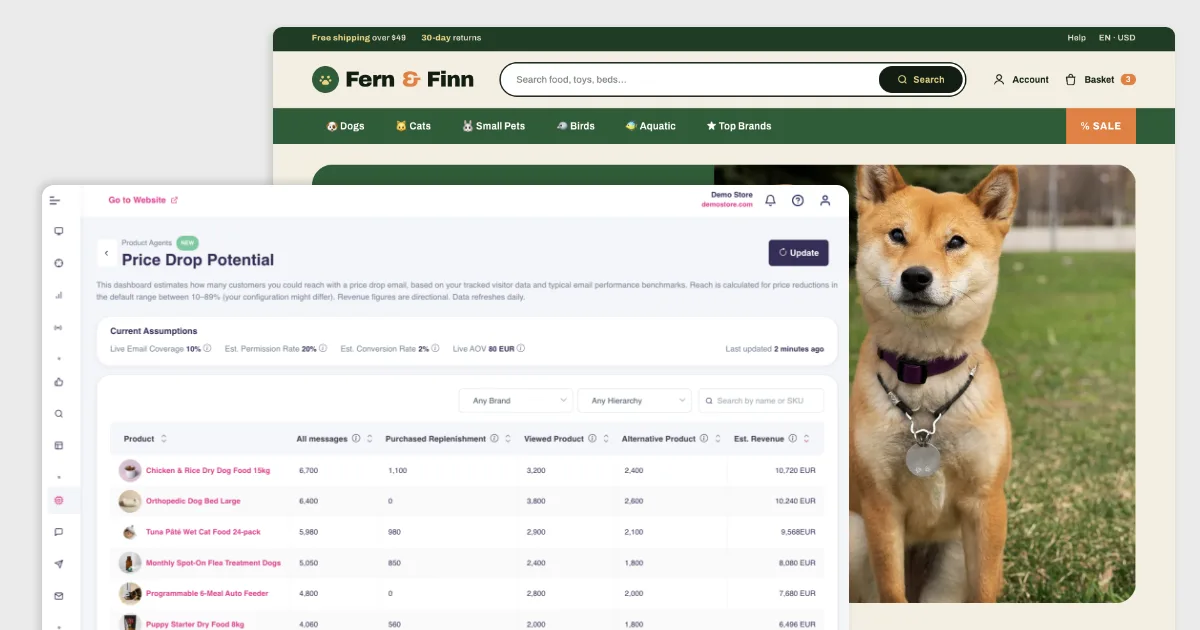The image size is (1200, 630).
Task: Show info for All messages column
Action: tap(356, 439)
